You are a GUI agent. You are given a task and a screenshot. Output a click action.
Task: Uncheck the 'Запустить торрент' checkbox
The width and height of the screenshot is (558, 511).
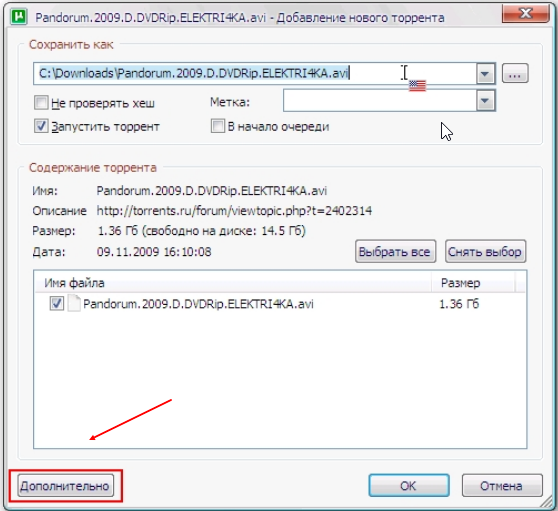click(41, 126)
